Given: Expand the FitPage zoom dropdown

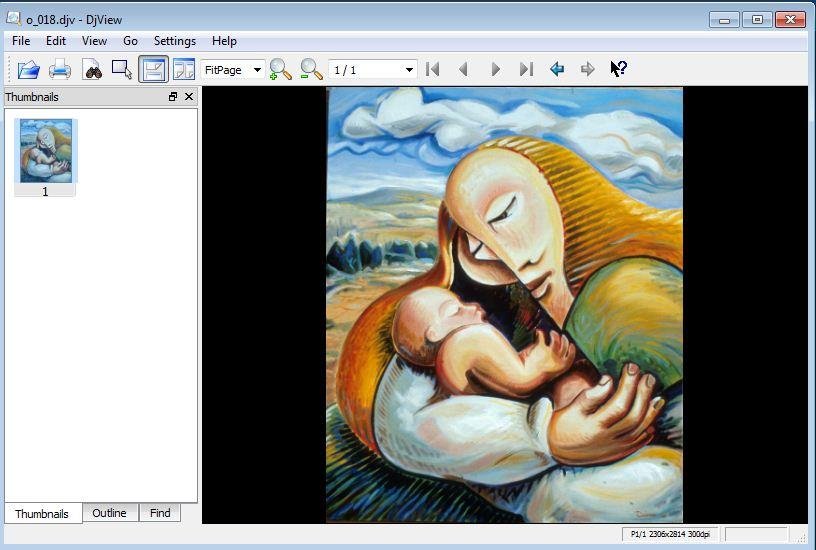Looking at the screenshot, I should pos(257,70).
